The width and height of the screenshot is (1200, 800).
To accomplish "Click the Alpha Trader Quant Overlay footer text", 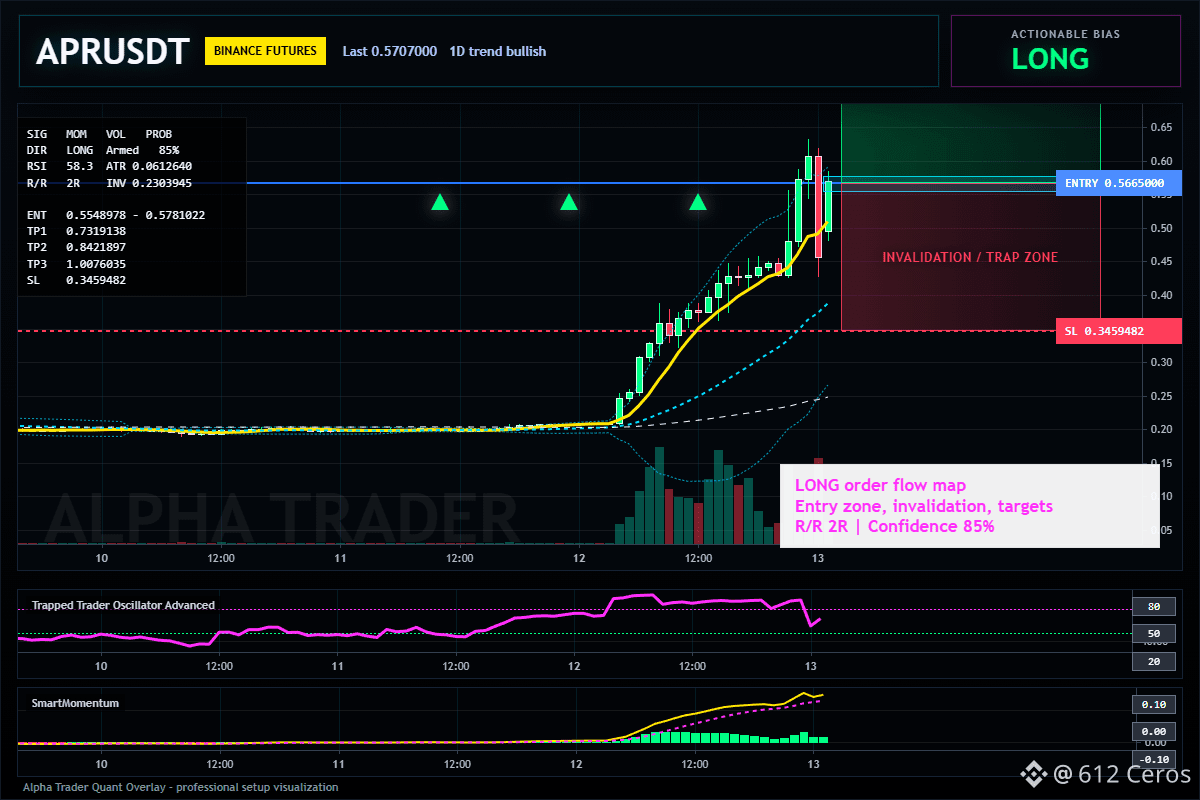I will [x=180, y=787].
